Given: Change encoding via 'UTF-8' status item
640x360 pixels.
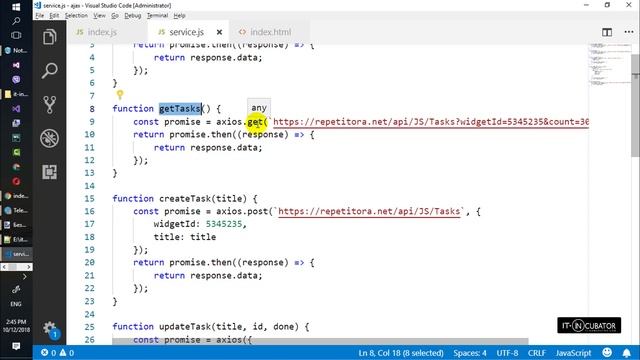Looking at the screenshot, I should [x=507, y=353].
